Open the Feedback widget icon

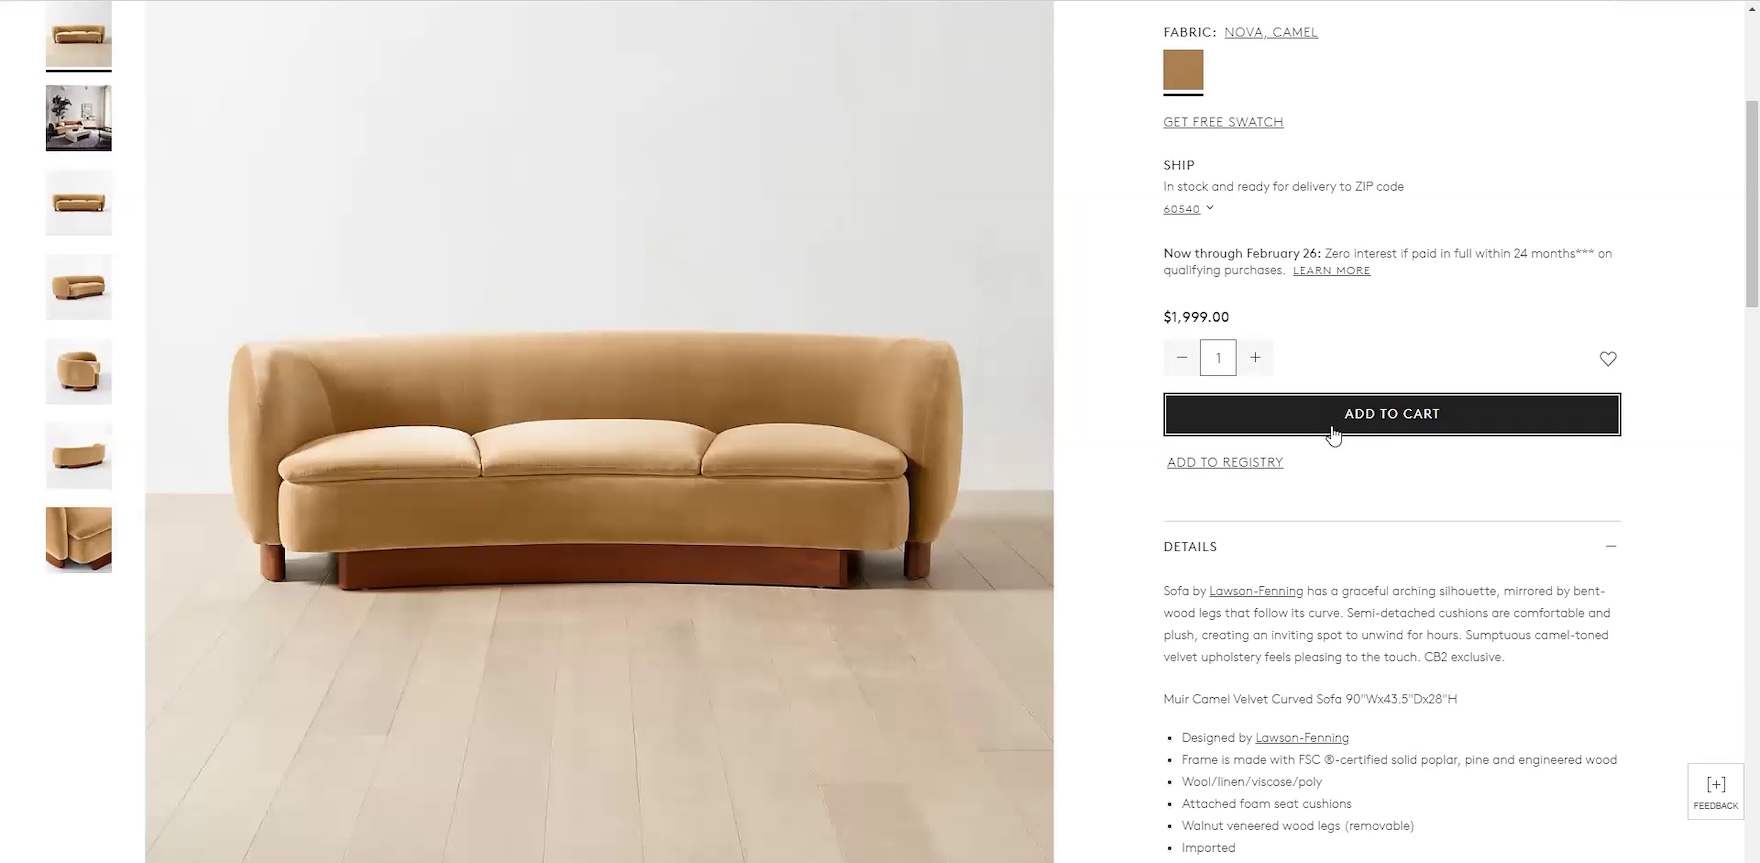[1716, 792]
